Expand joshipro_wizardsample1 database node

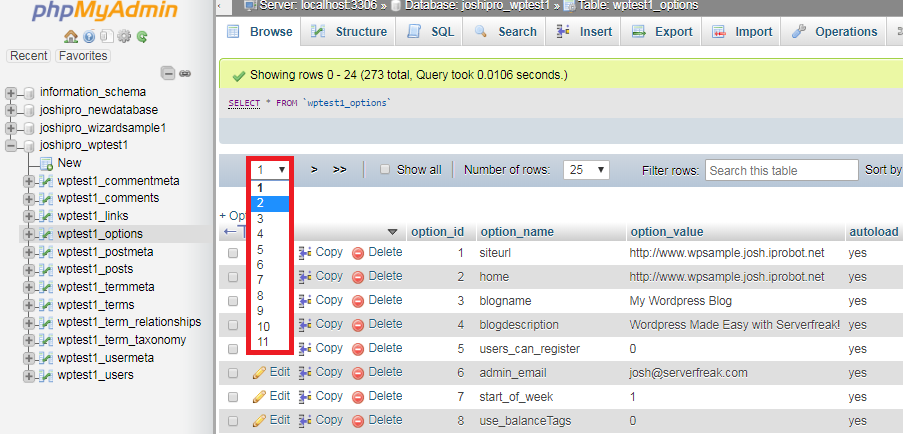pyautogui.click(x=11, y=128)
